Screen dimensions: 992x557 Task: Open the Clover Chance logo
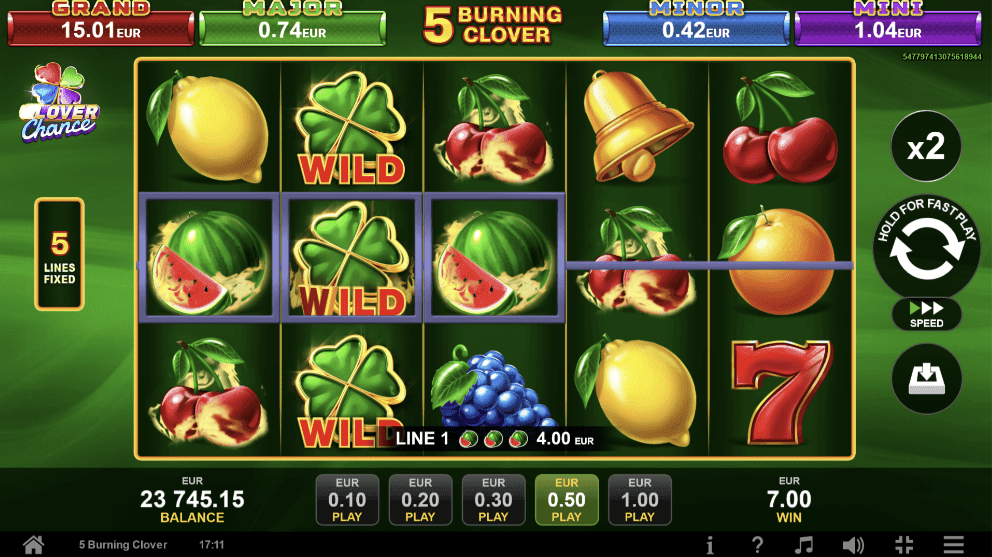click(59, 102)
